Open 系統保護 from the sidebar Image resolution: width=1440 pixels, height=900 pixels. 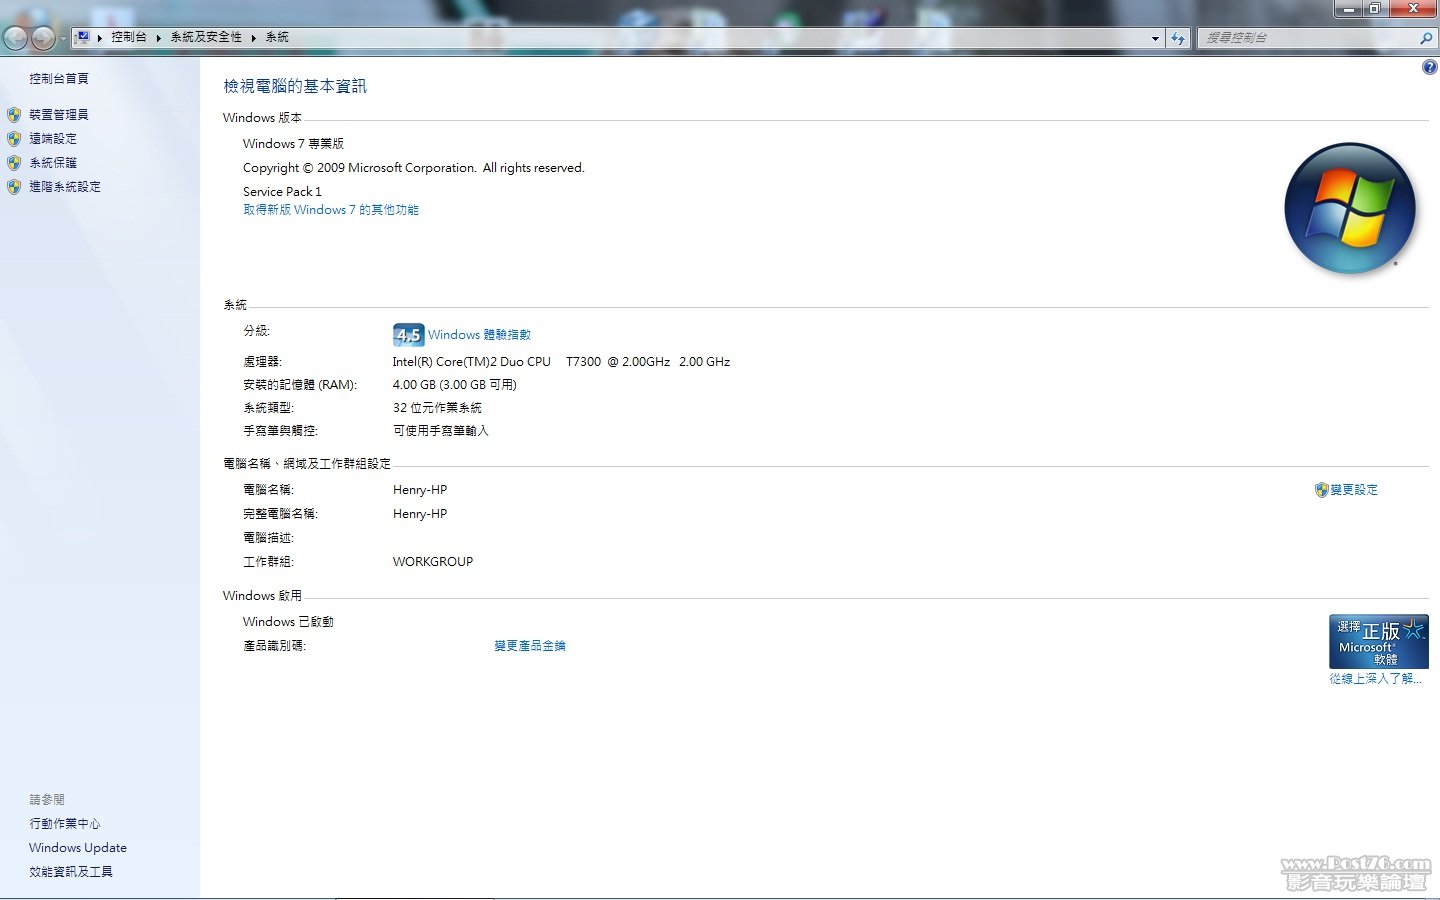[x=53, y=163]
